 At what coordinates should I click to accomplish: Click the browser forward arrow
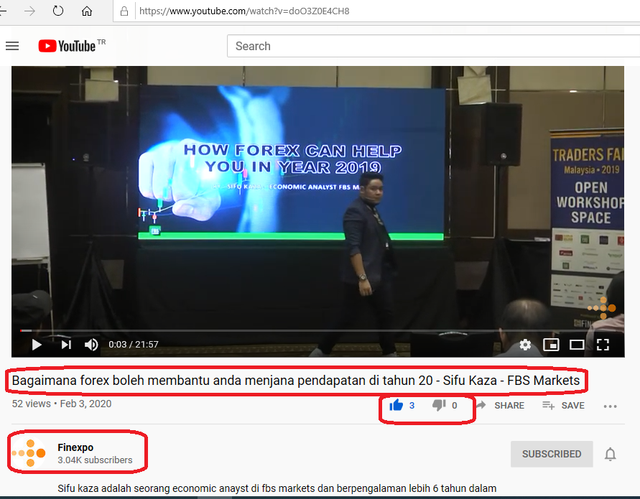coord(30,11)
